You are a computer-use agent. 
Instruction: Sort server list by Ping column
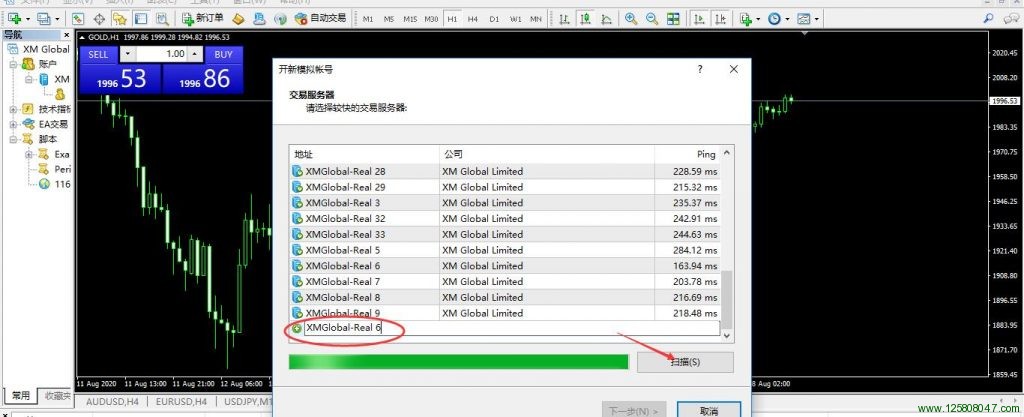(x=687, y=154)
